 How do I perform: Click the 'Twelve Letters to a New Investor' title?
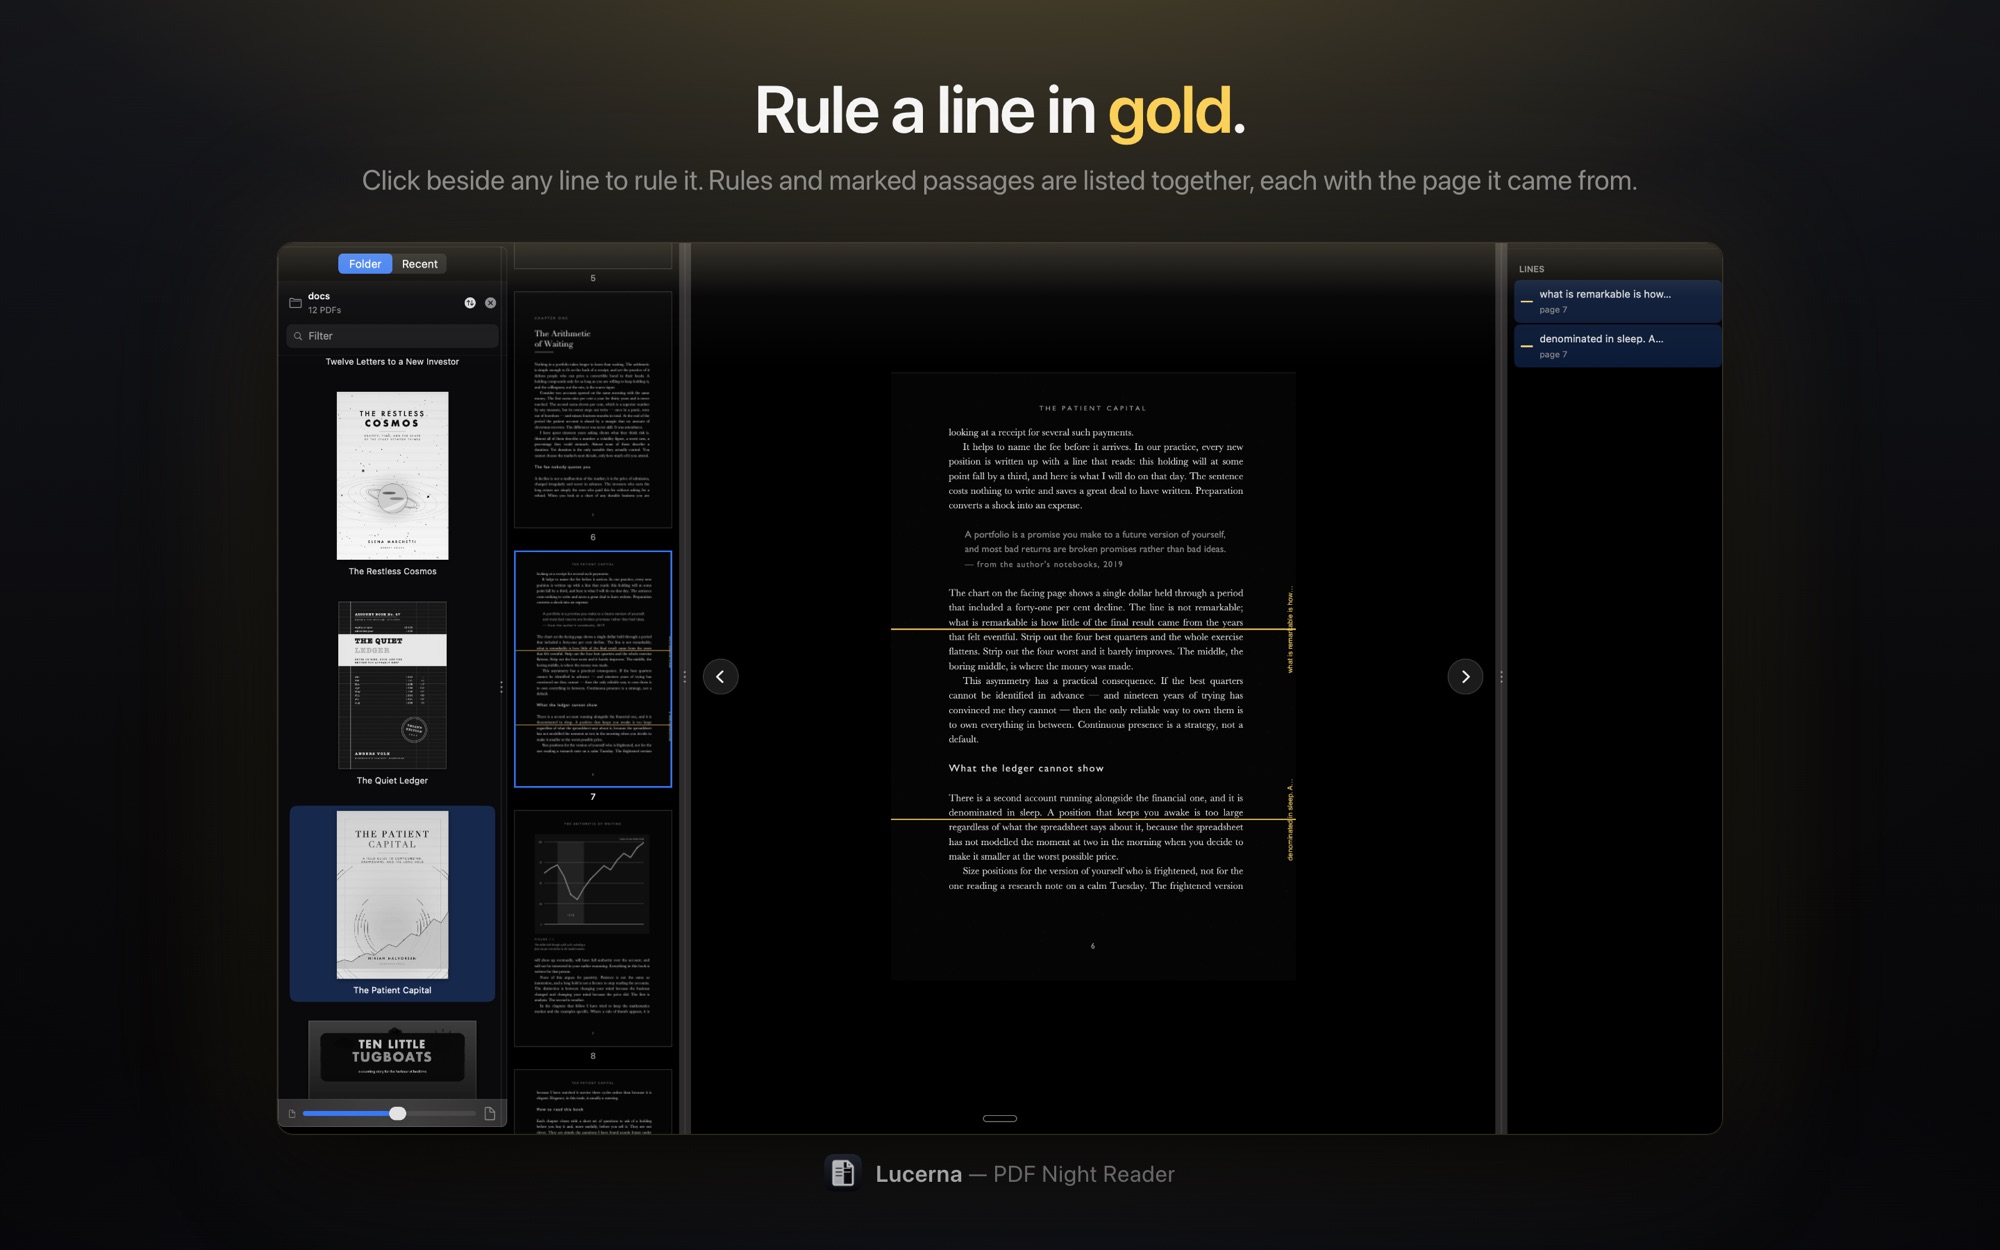pos(392,362)
